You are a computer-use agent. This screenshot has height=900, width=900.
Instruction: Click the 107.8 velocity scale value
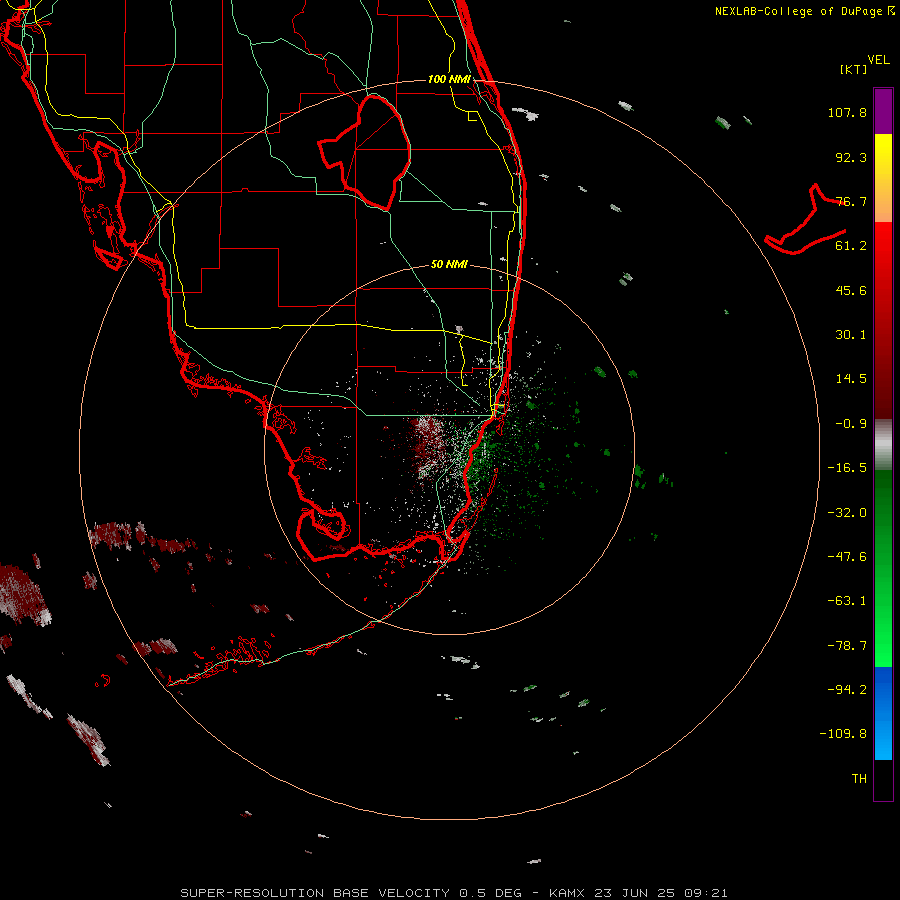tap(847, 112)
